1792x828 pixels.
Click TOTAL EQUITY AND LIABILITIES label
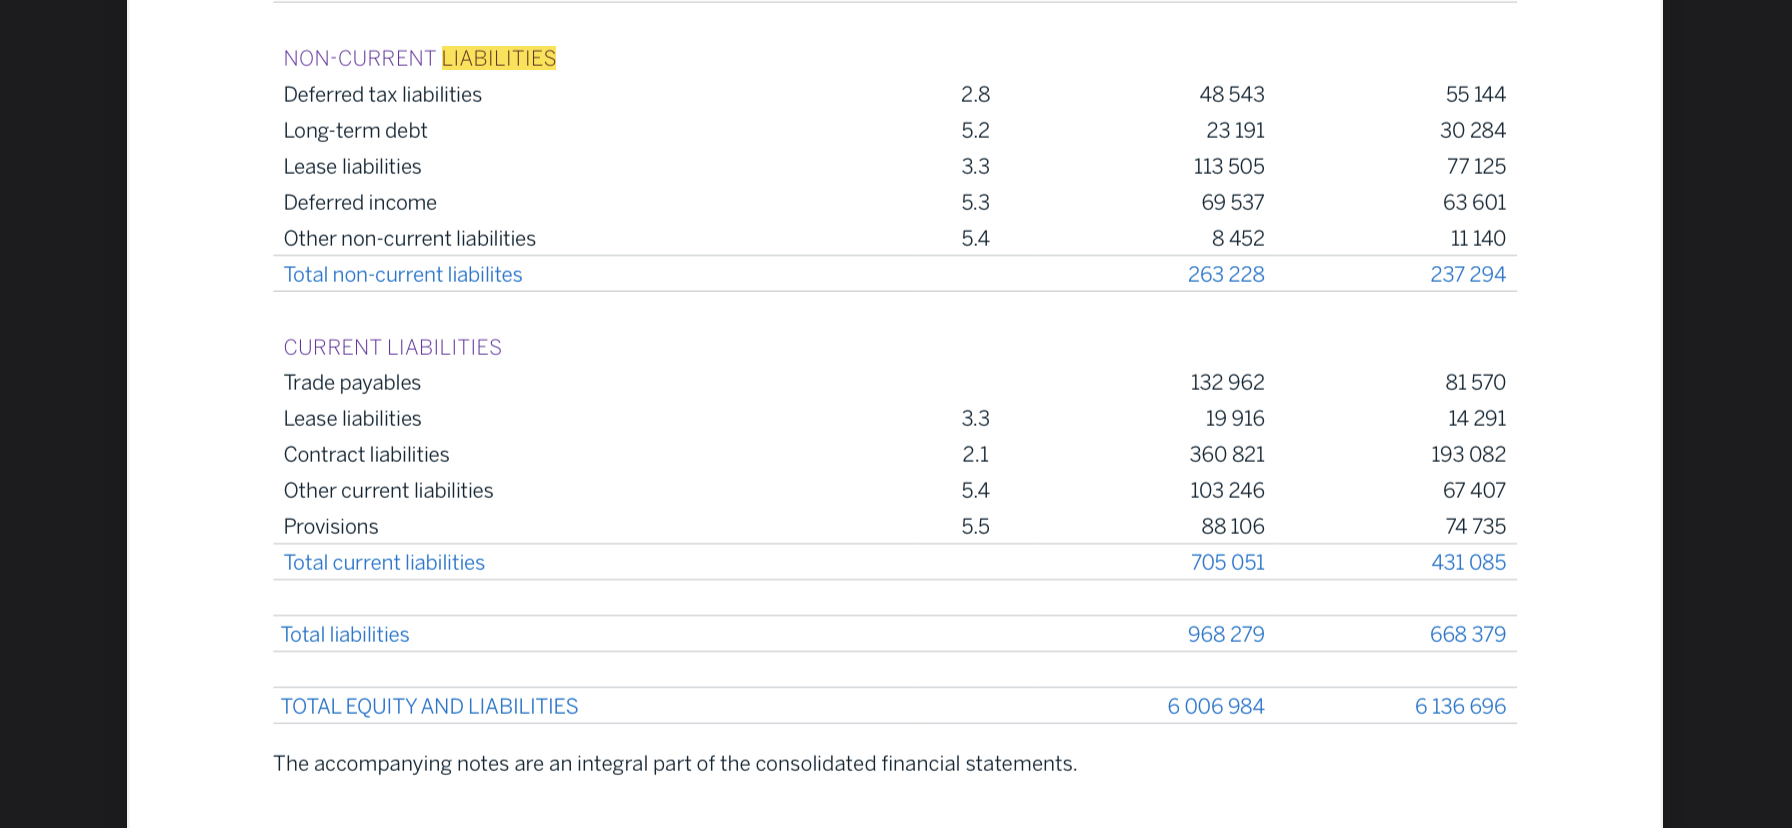click(429, 706)
